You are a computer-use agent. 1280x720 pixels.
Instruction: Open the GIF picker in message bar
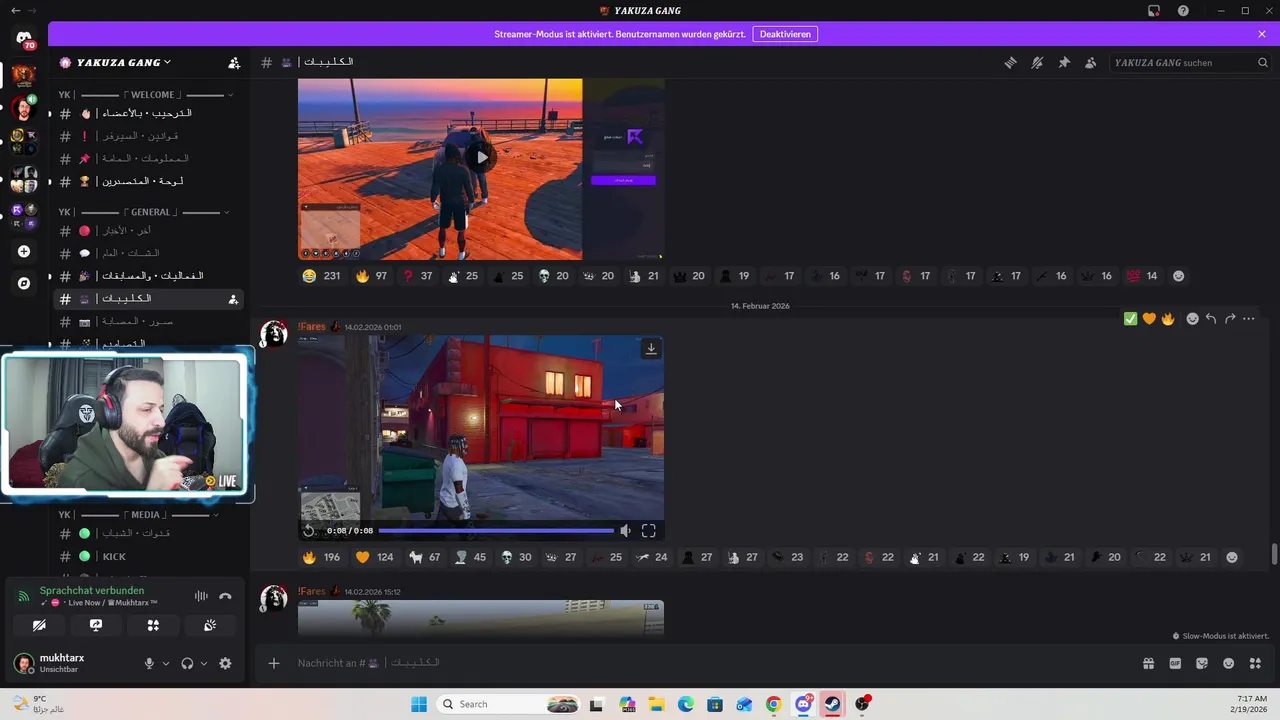tap(1175, 663)
